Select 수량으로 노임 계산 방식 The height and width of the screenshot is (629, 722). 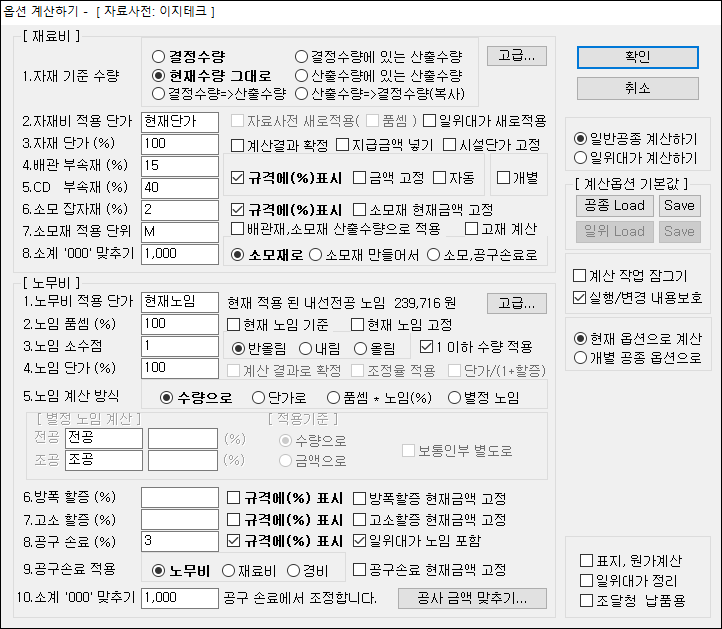[x=196, y=398]
